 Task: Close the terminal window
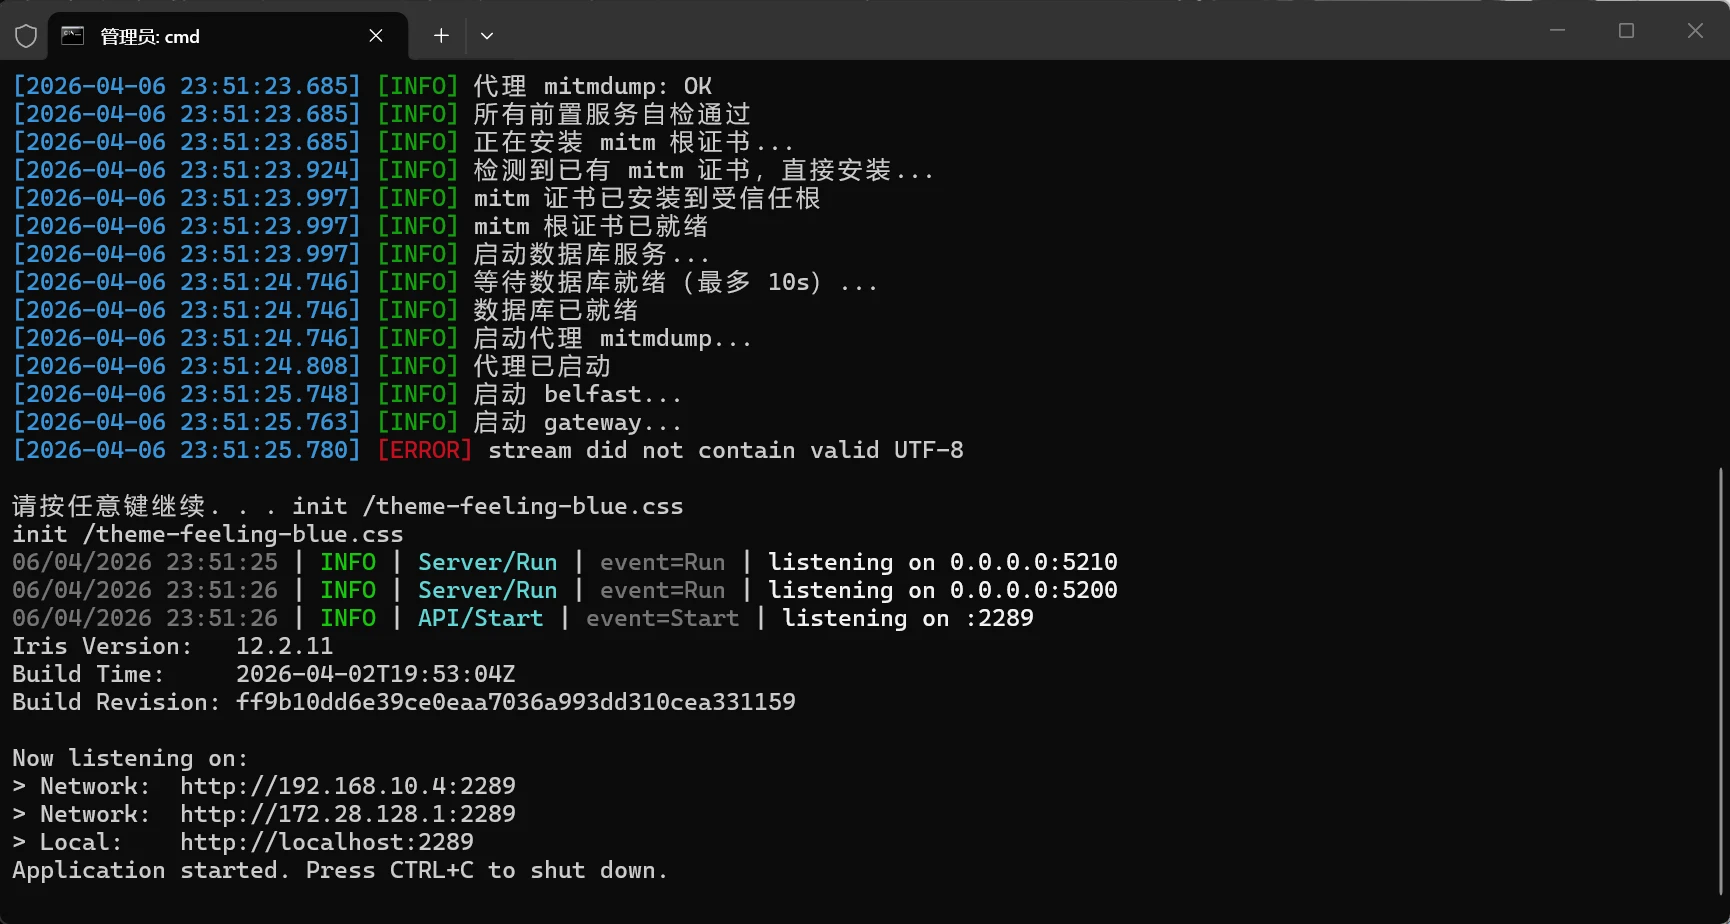pyautogui.click(x=1695, y=31)
